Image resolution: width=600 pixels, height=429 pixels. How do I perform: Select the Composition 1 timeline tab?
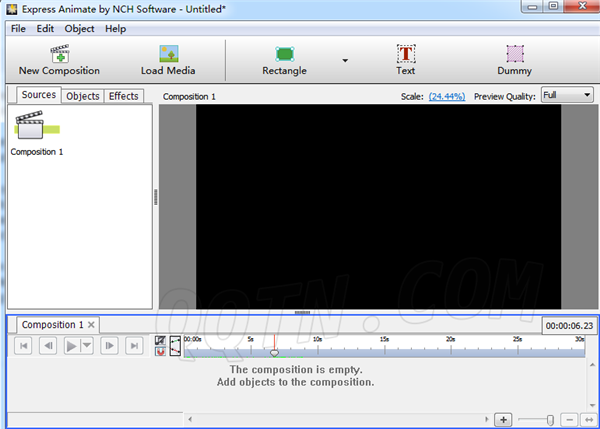click(52, 325)
